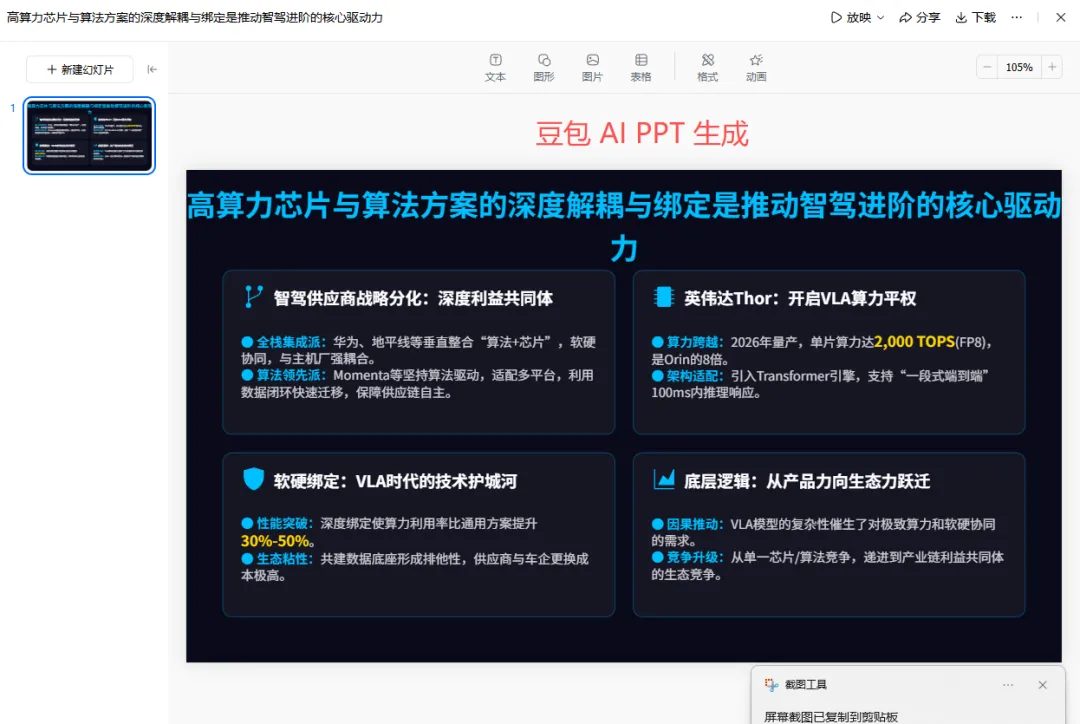Select heading 底层逻辑：从产品力向生态力跃迁

click(807, 481)
